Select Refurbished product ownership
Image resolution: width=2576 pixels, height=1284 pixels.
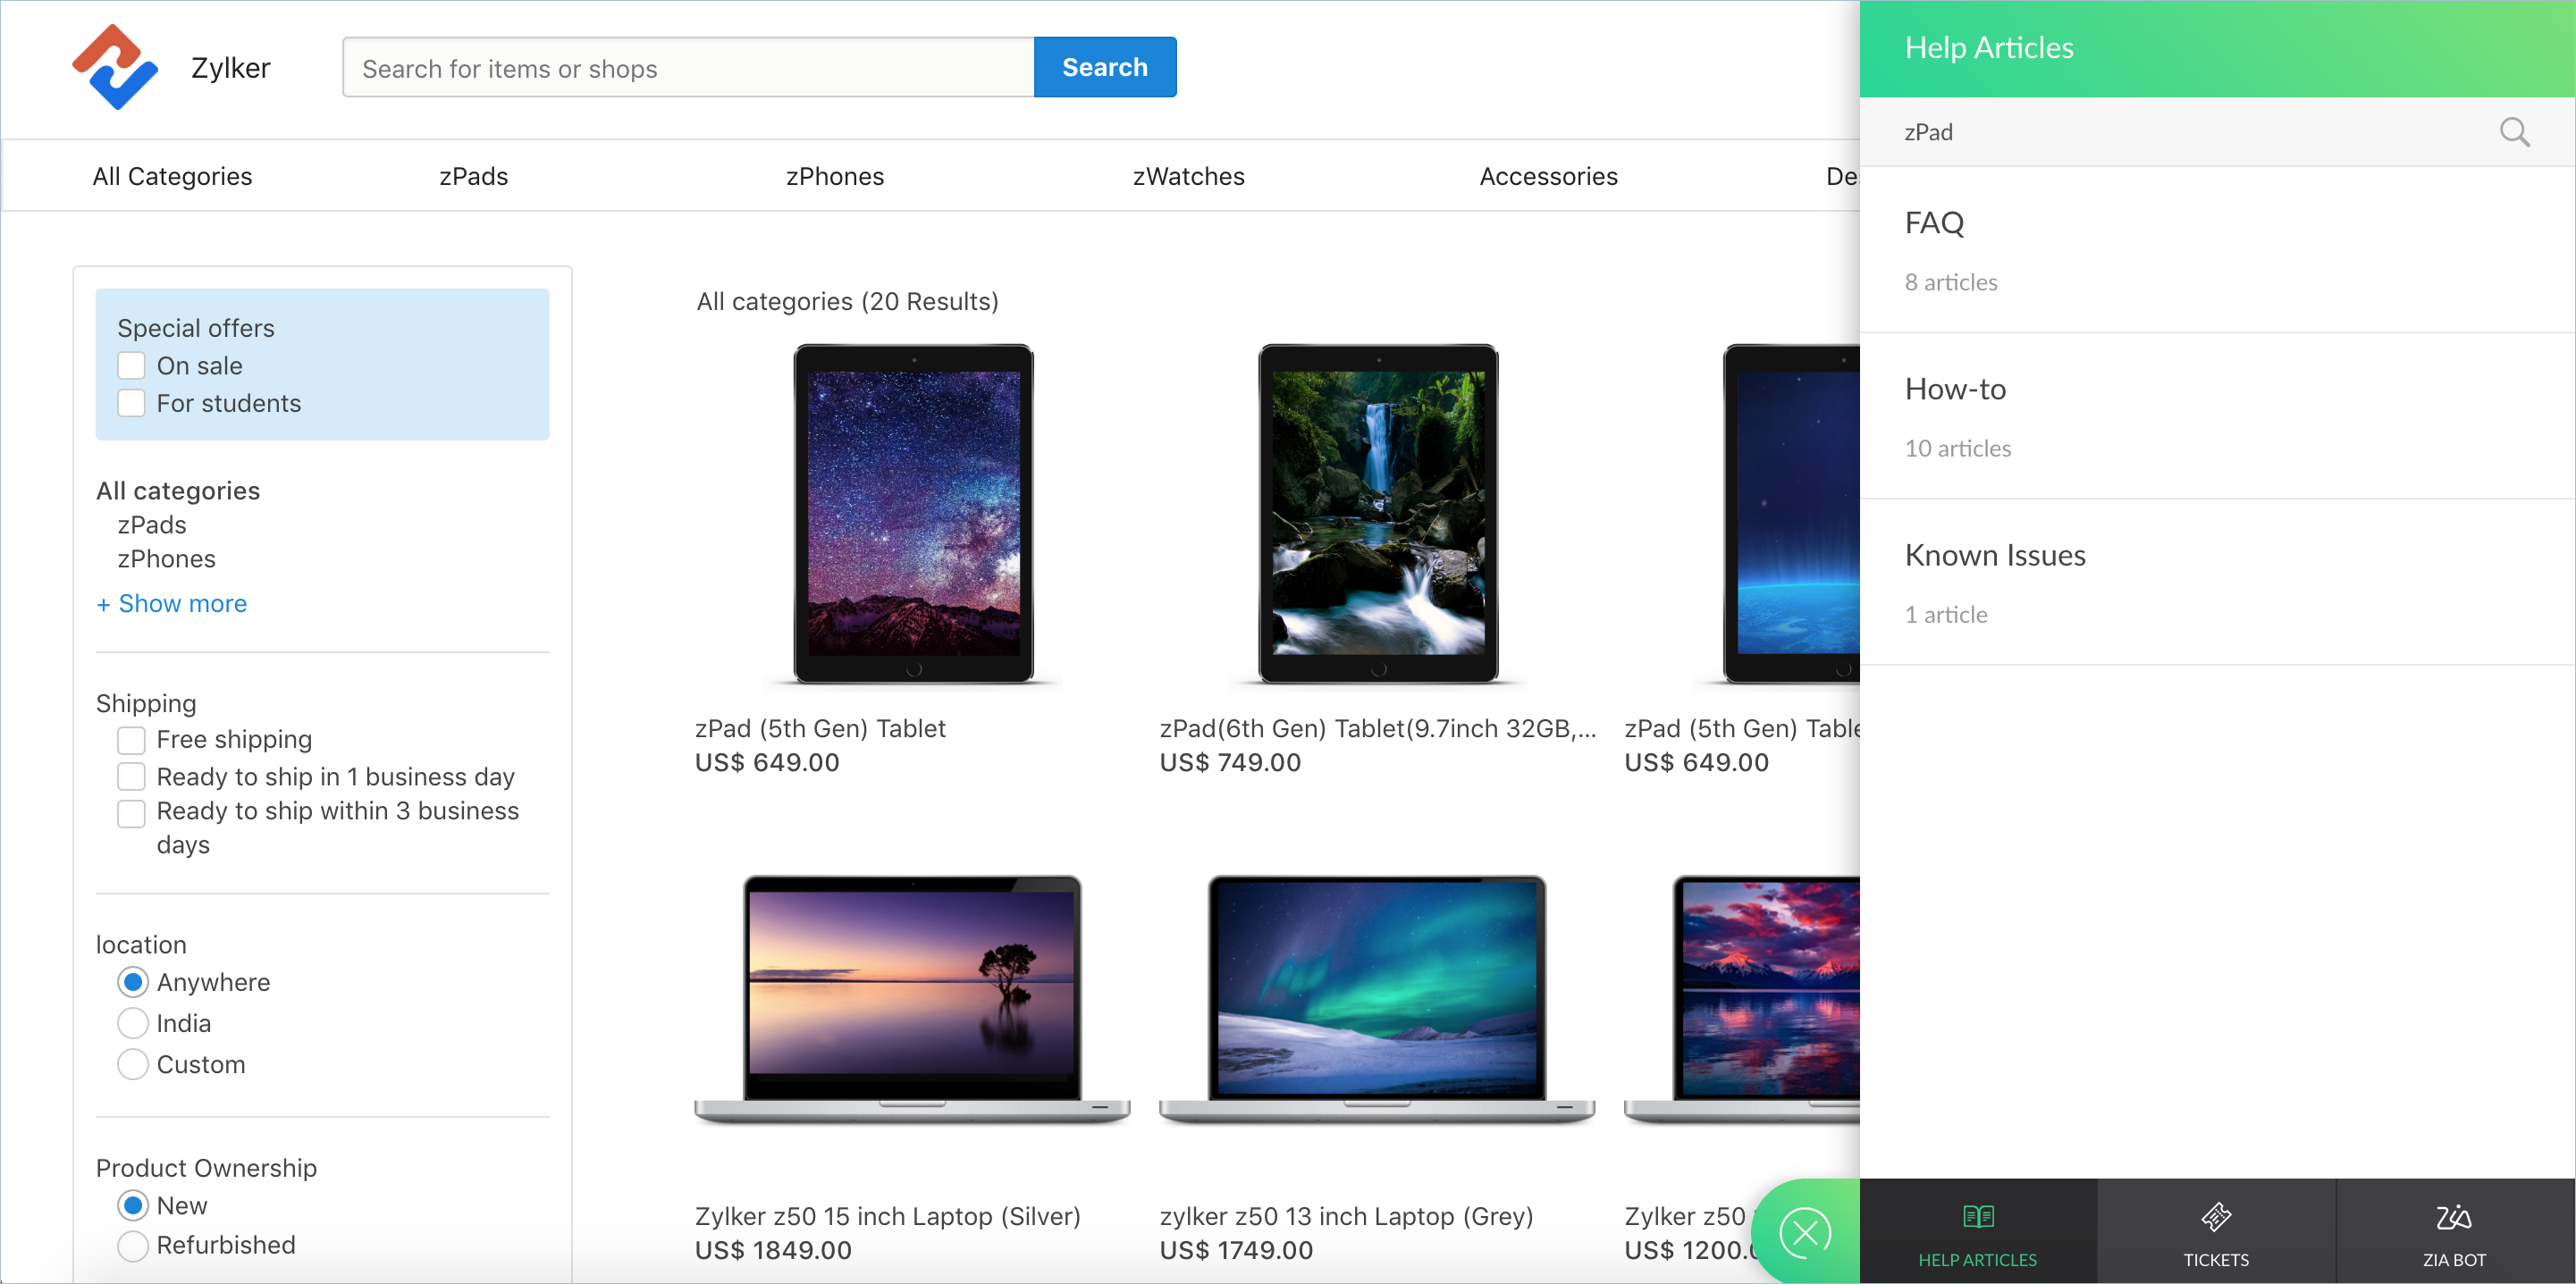point(133,1245)
